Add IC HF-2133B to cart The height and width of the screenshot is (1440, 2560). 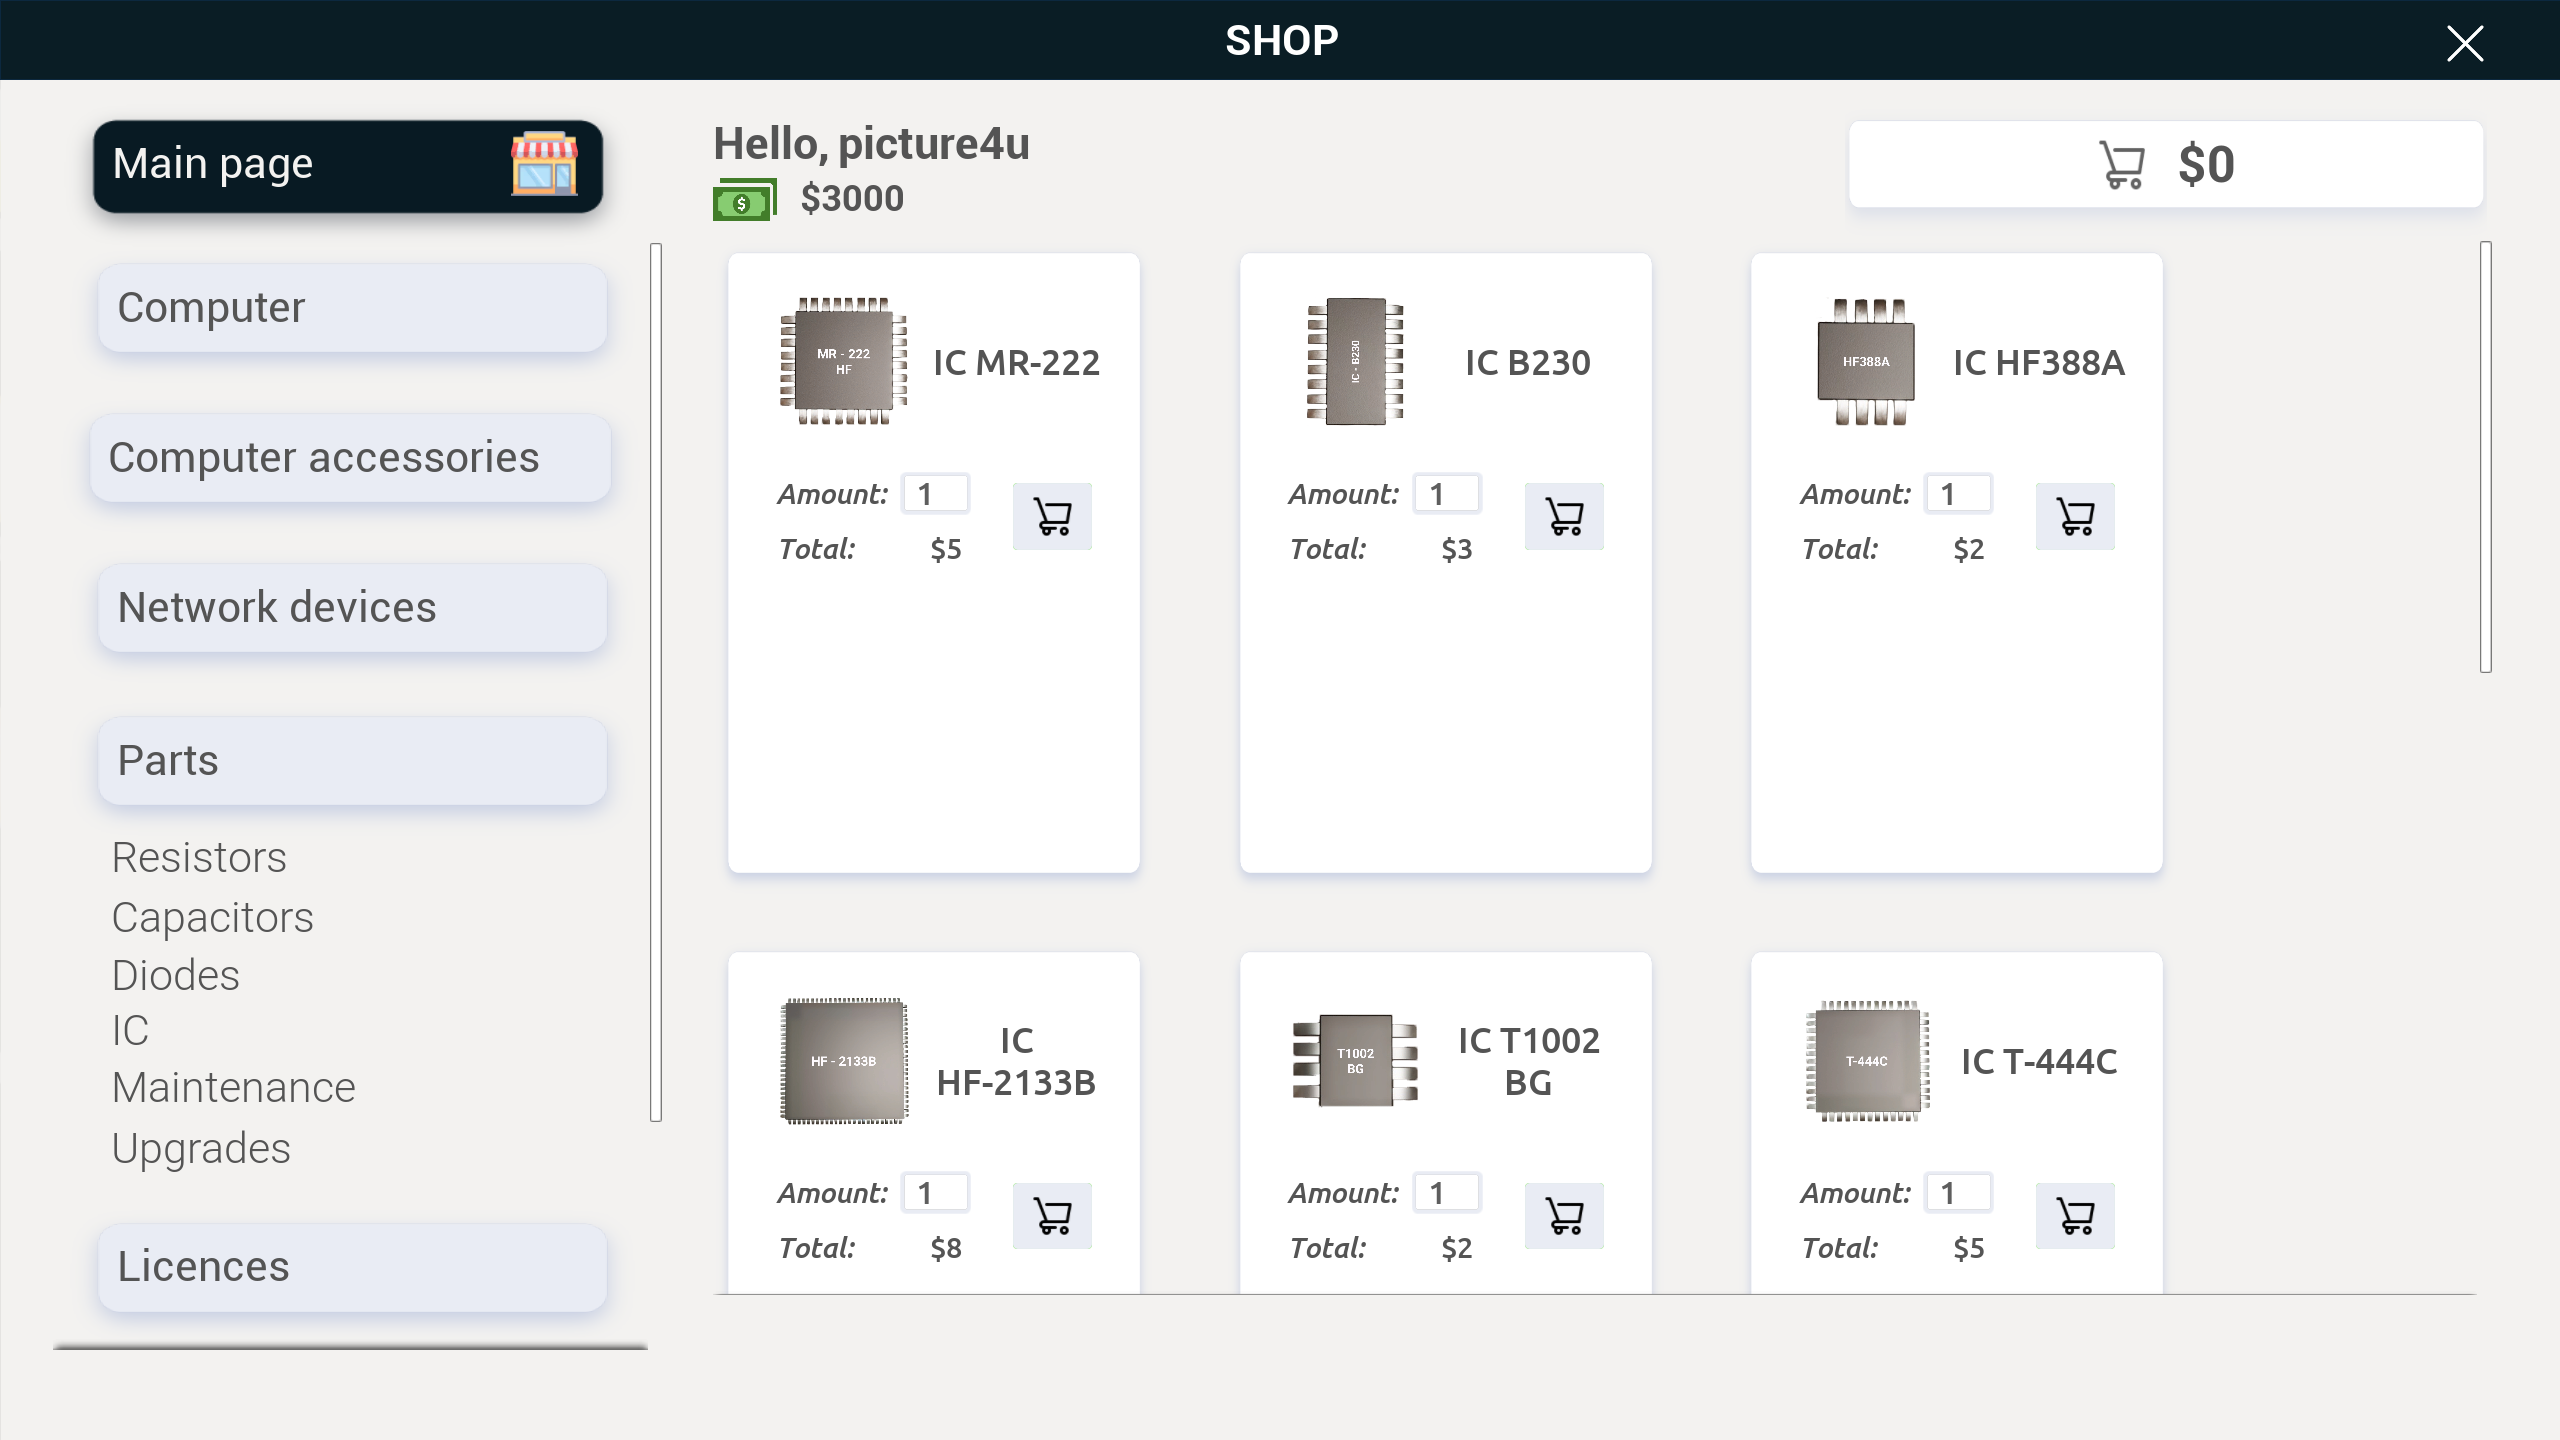coord(1052,1216)
